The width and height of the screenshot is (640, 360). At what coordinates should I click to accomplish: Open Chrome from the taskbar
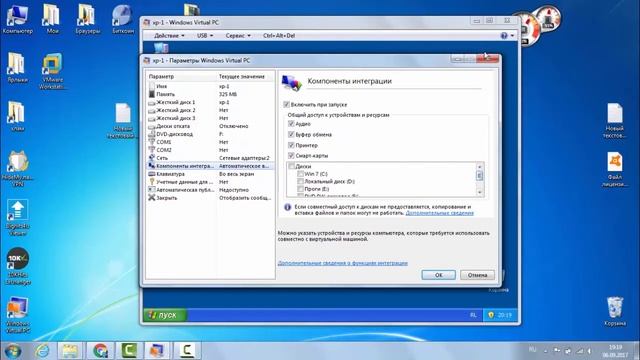coord(100,351)
